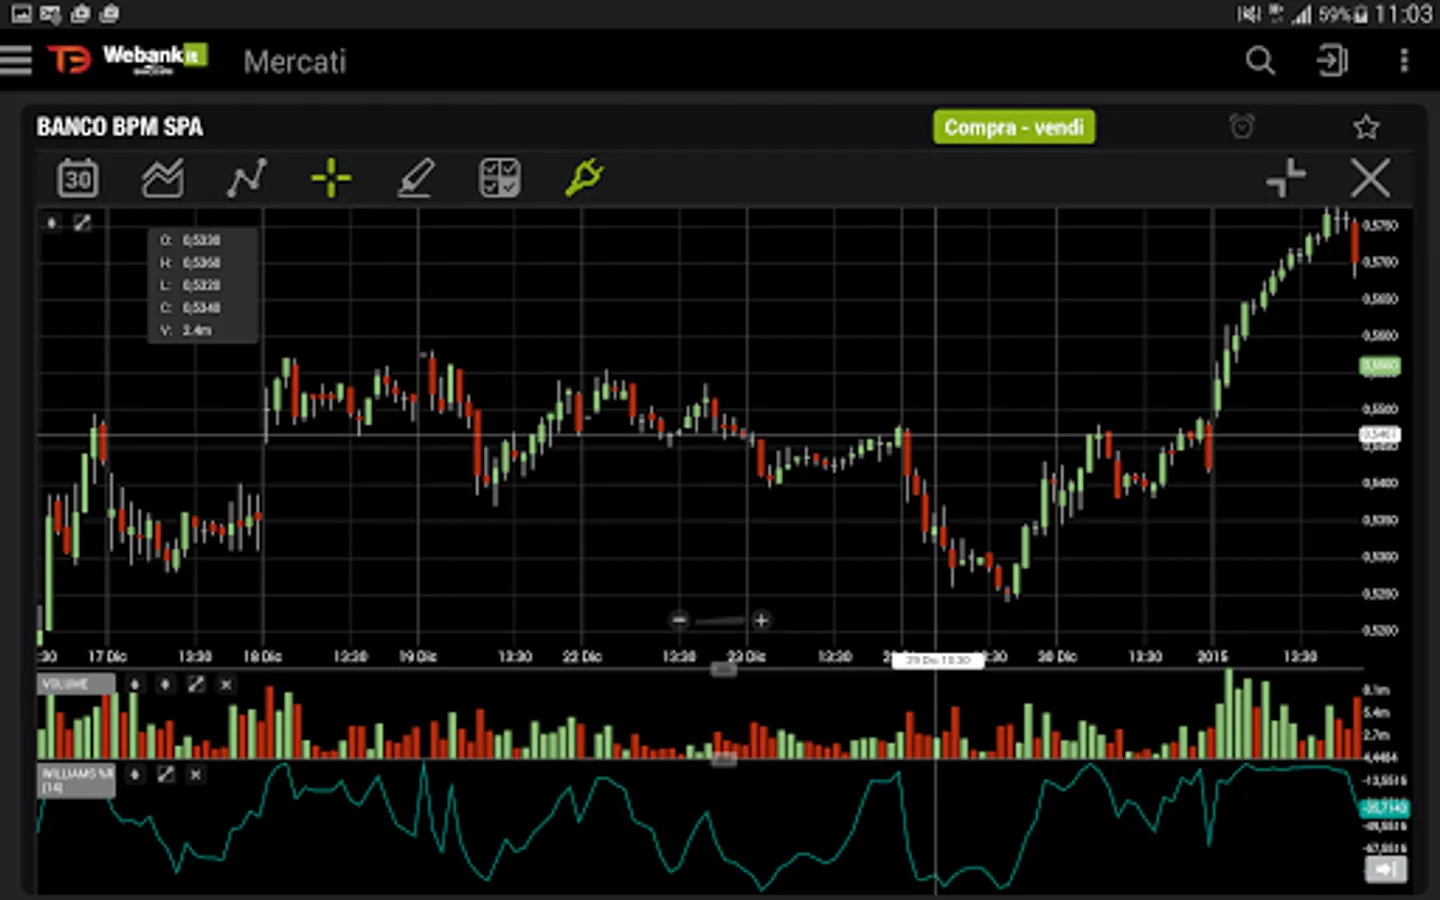
Task: Check the battery status indicator
Action: [1344, 14]
